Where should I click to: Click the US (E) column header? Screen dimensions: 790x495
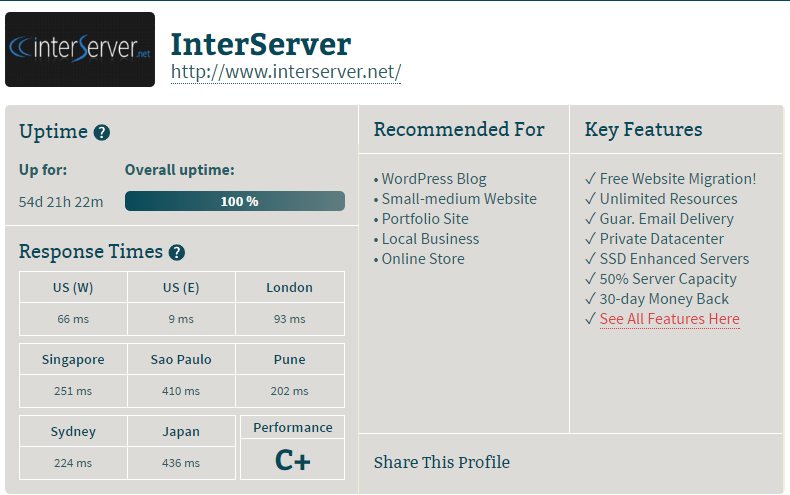click(x=181, y=287)
